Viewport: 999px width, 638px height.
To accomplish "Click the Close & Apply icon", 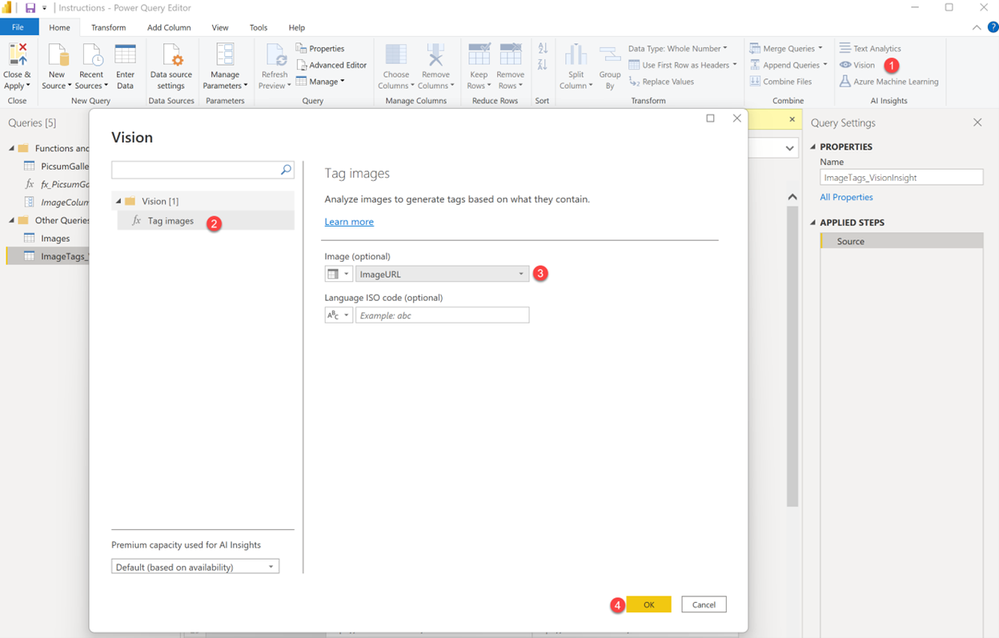I will tap(17, 55).
